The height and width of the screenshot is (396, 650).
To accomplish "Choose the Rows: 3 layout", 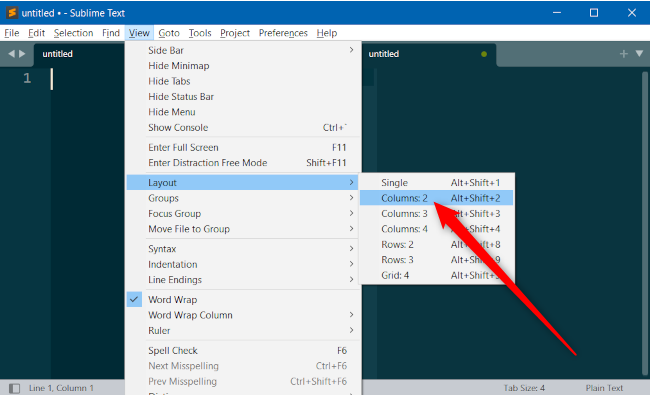I will pyautogui.click(x=437, y=260).
